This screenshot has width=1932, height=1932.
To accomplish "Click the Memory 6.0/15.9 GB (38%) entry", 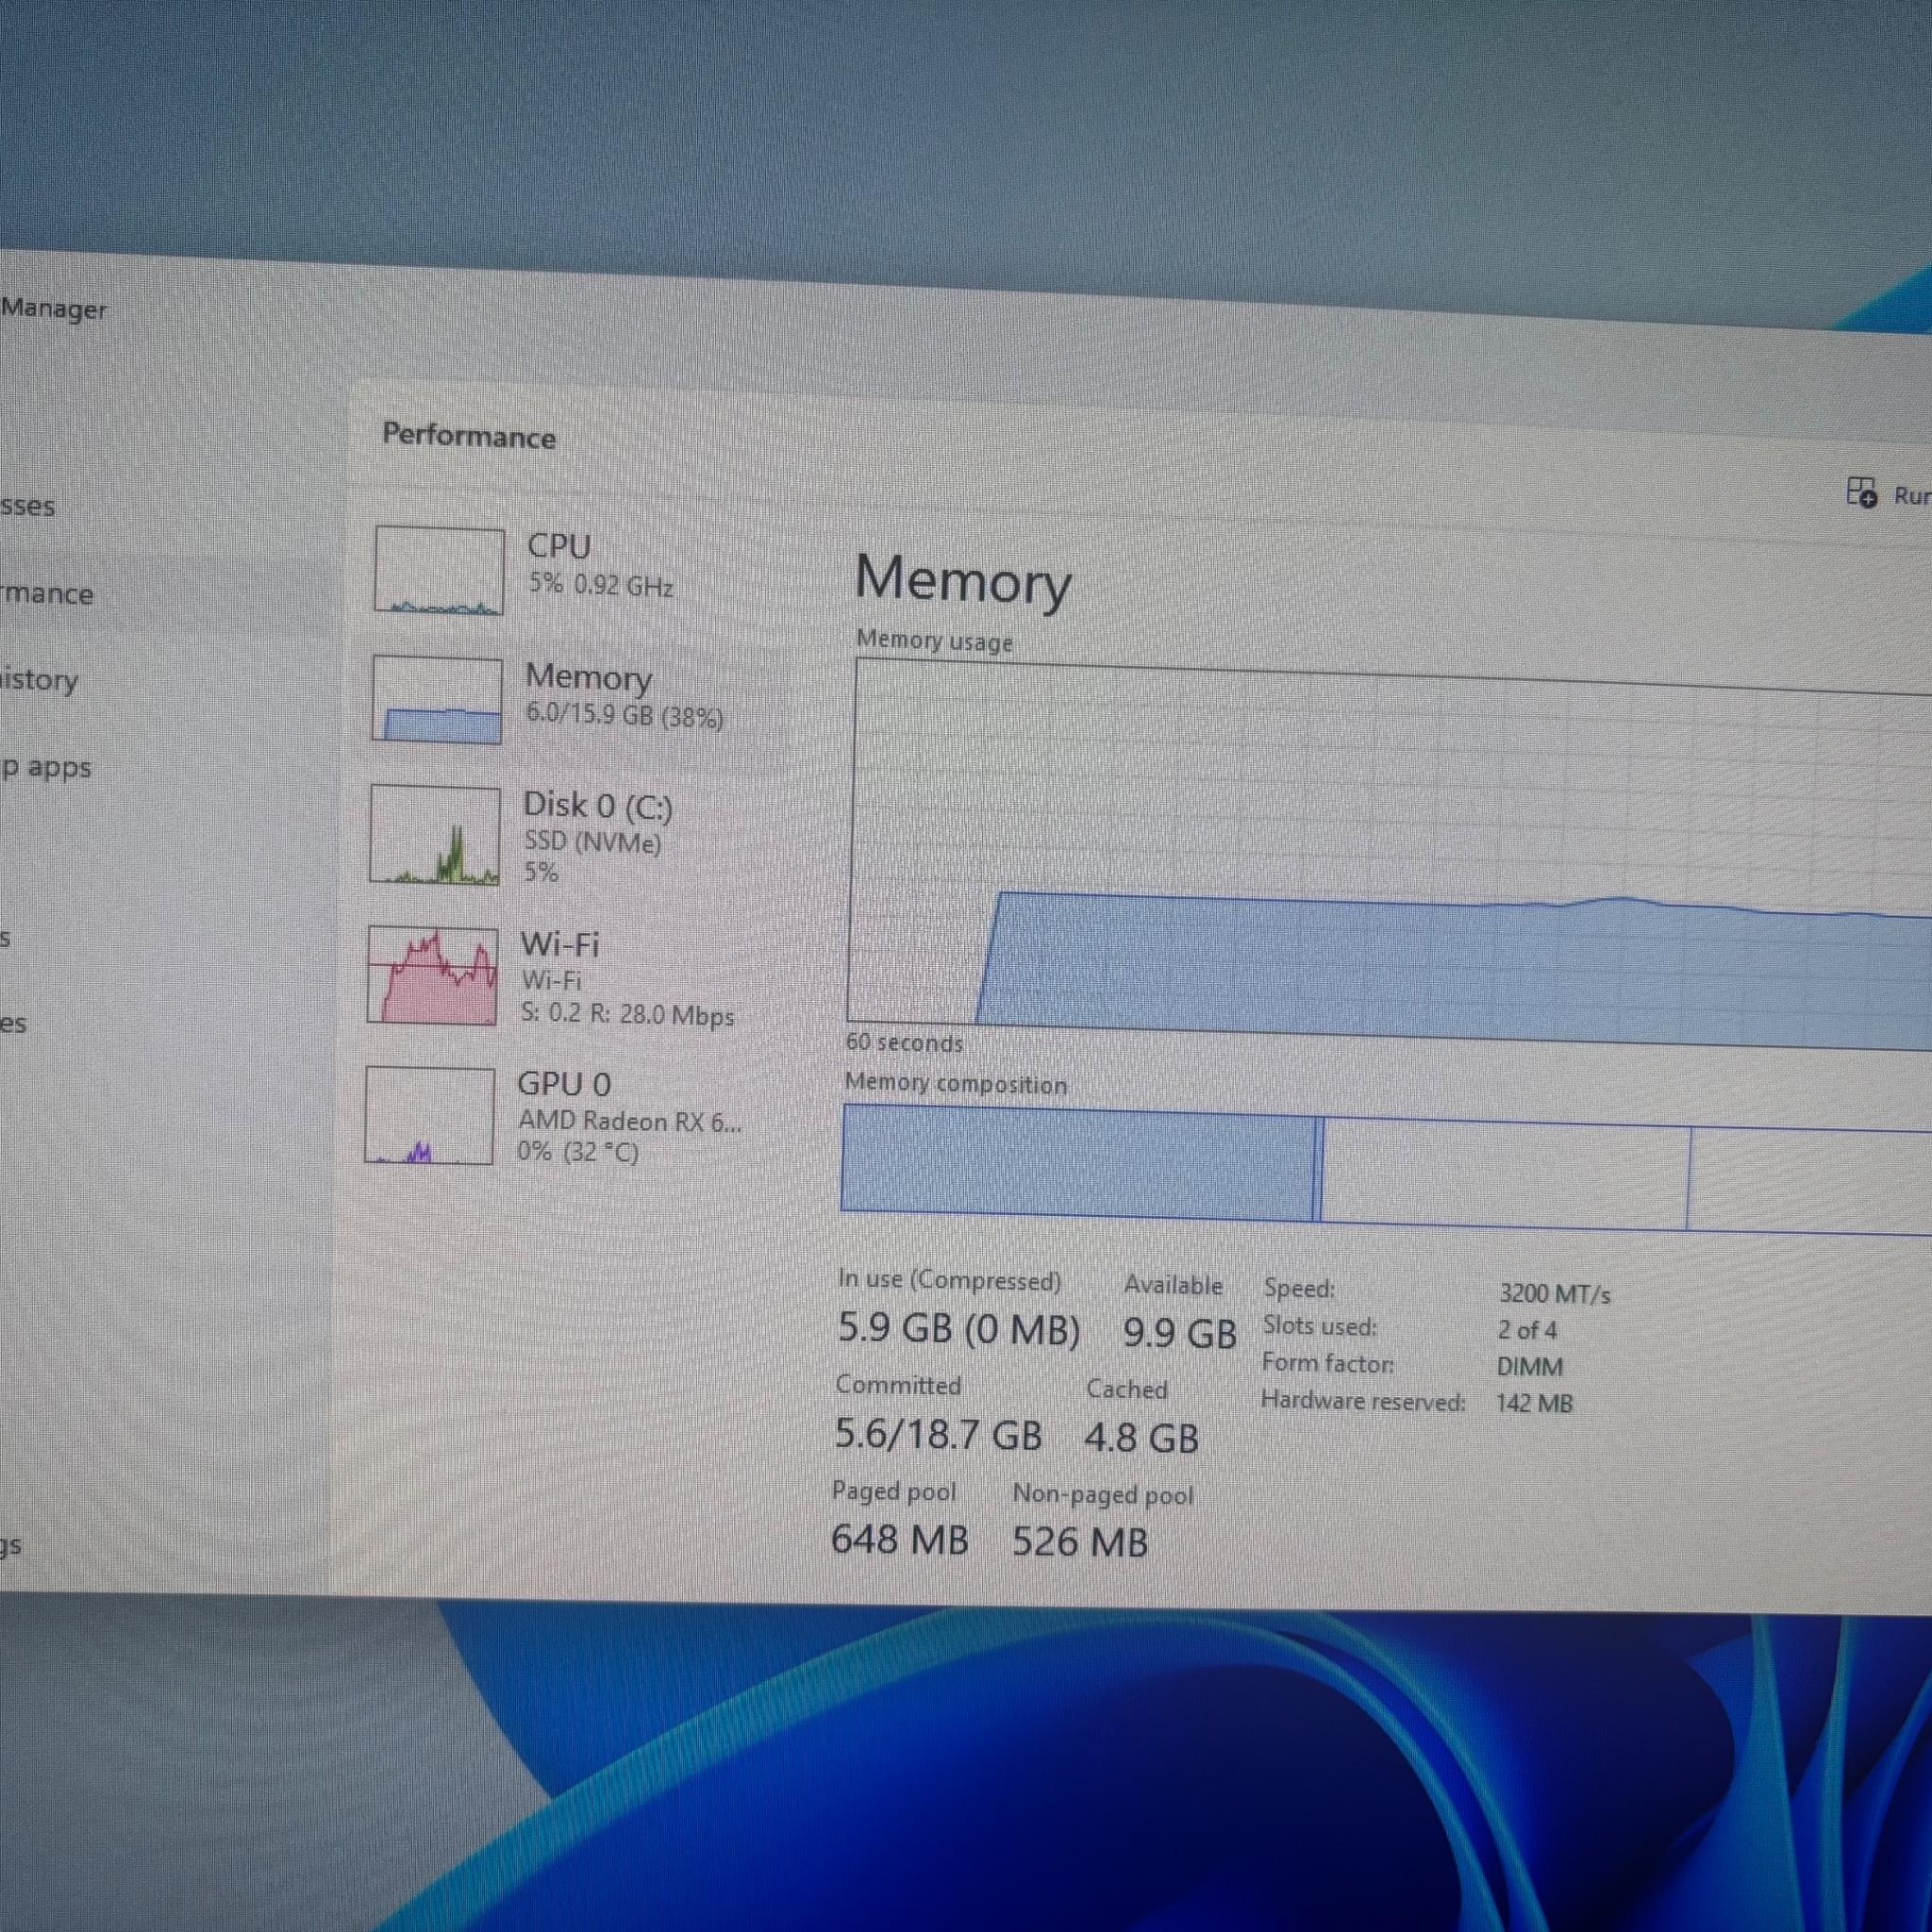I will [624, 696].
